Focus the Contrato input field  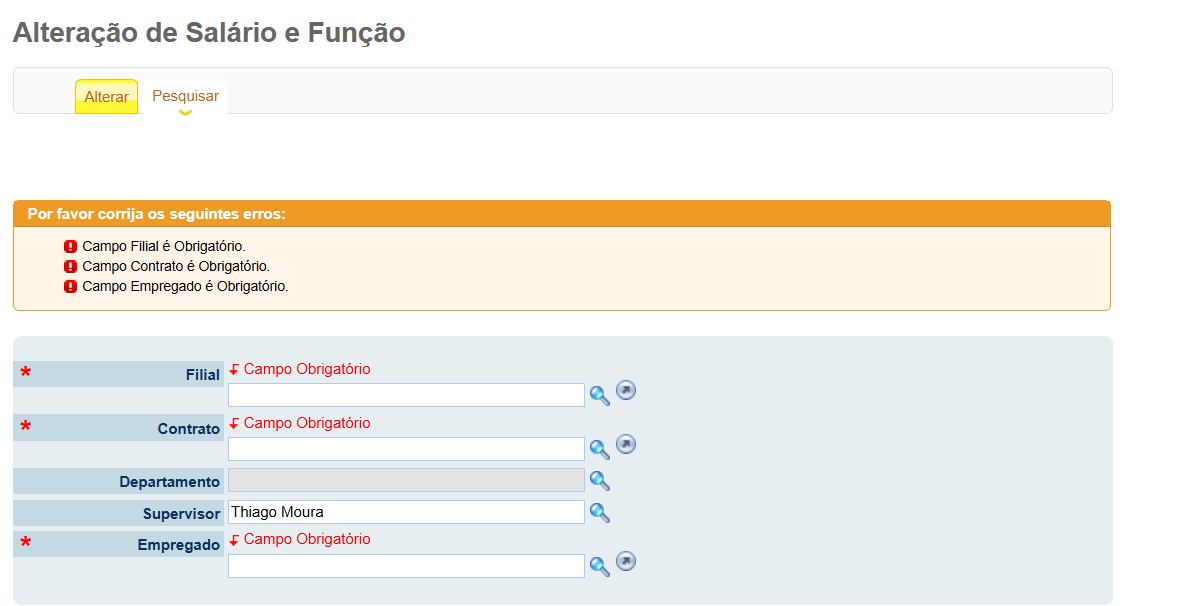click(406, 449)
